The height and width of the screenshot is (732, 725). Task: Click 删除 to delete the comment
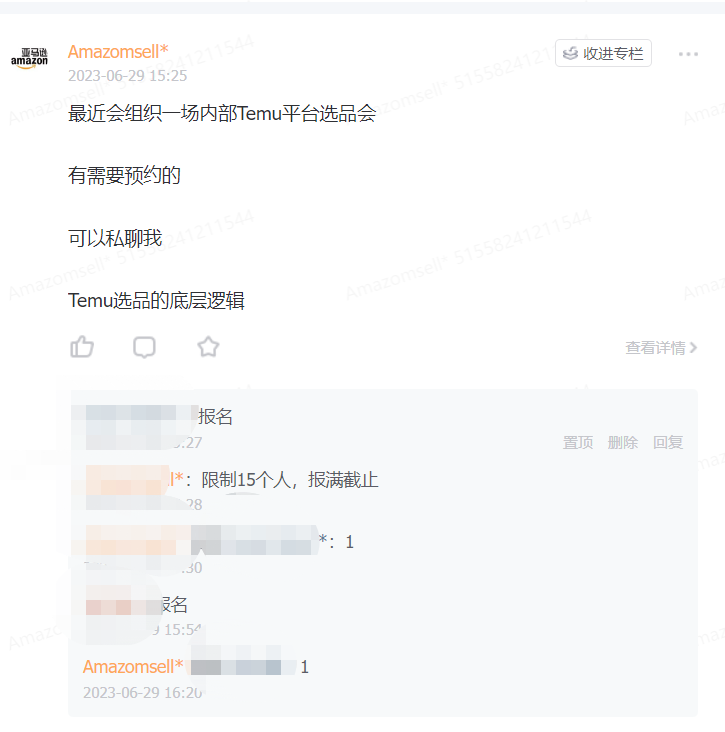point(623,442)
